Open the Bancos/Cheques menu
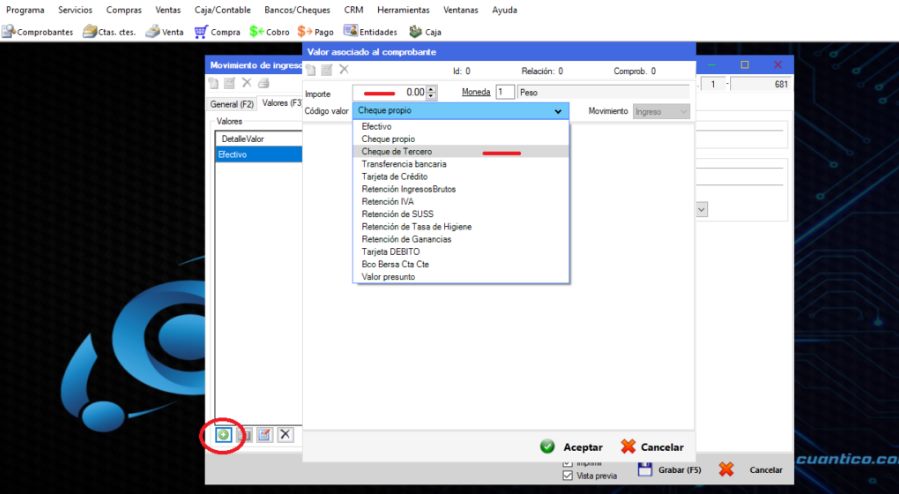The height and width of the screenshot is (494, 899). click(297, 10)
